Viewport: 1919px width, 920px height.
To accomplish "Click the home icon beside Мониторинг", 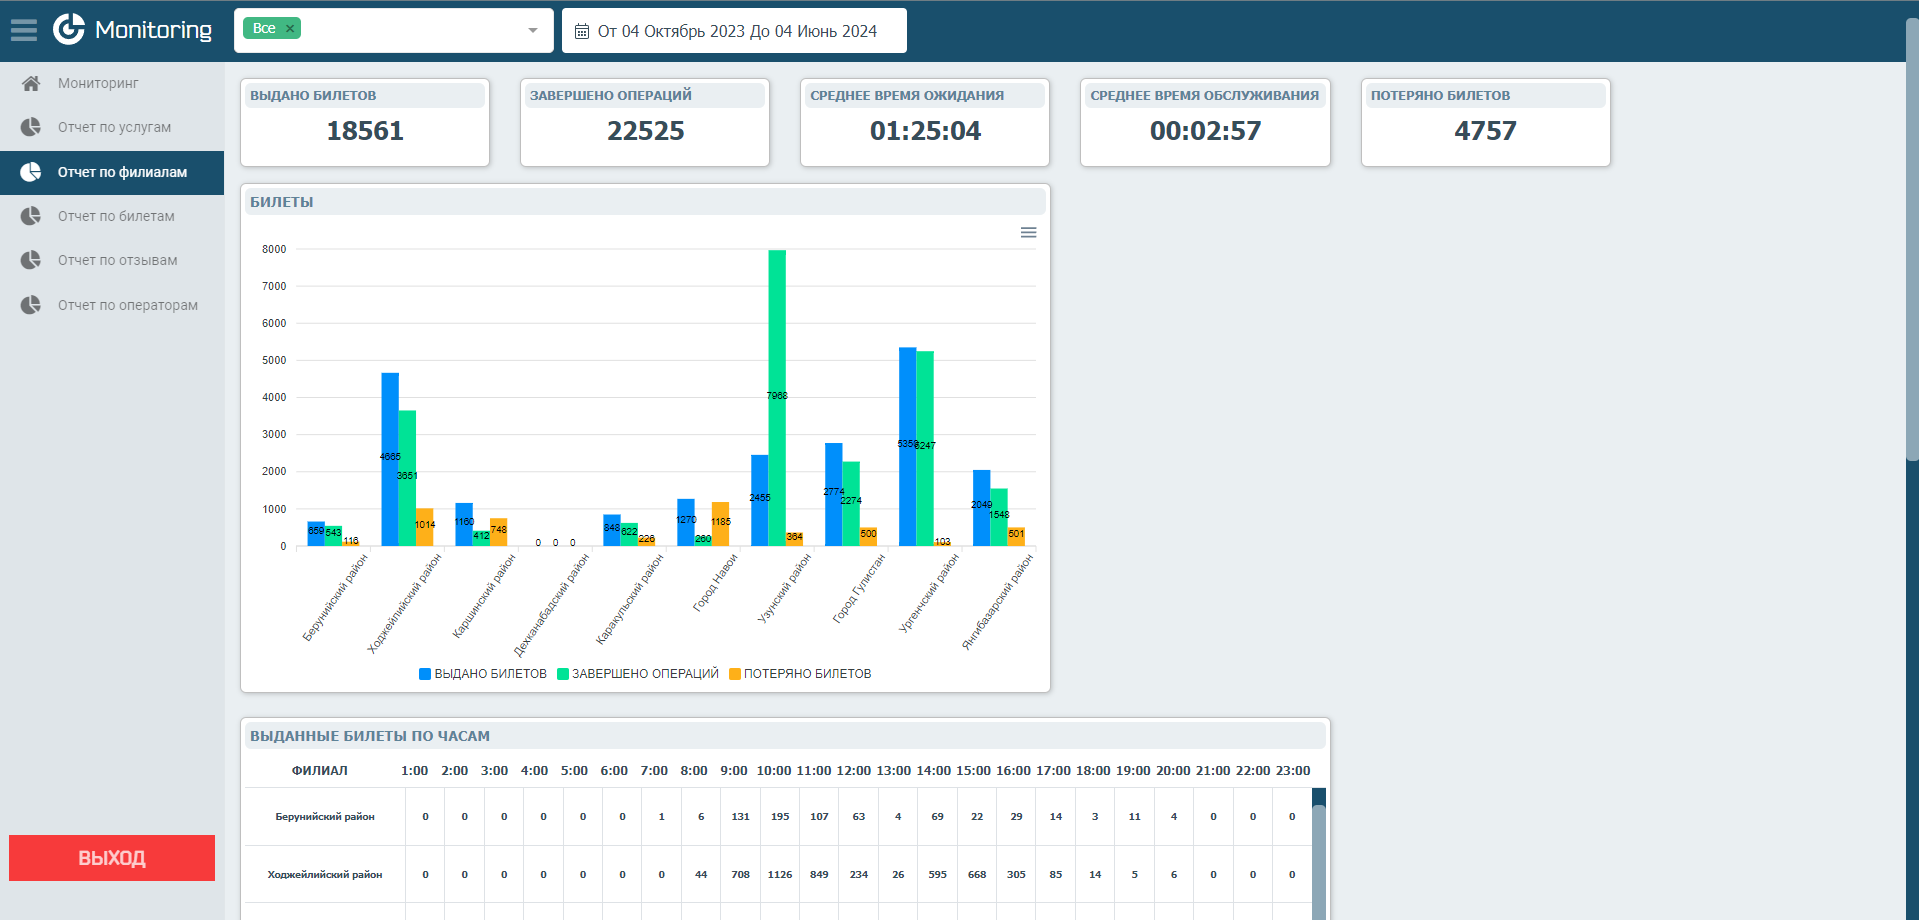I will (x=31, y=83).
